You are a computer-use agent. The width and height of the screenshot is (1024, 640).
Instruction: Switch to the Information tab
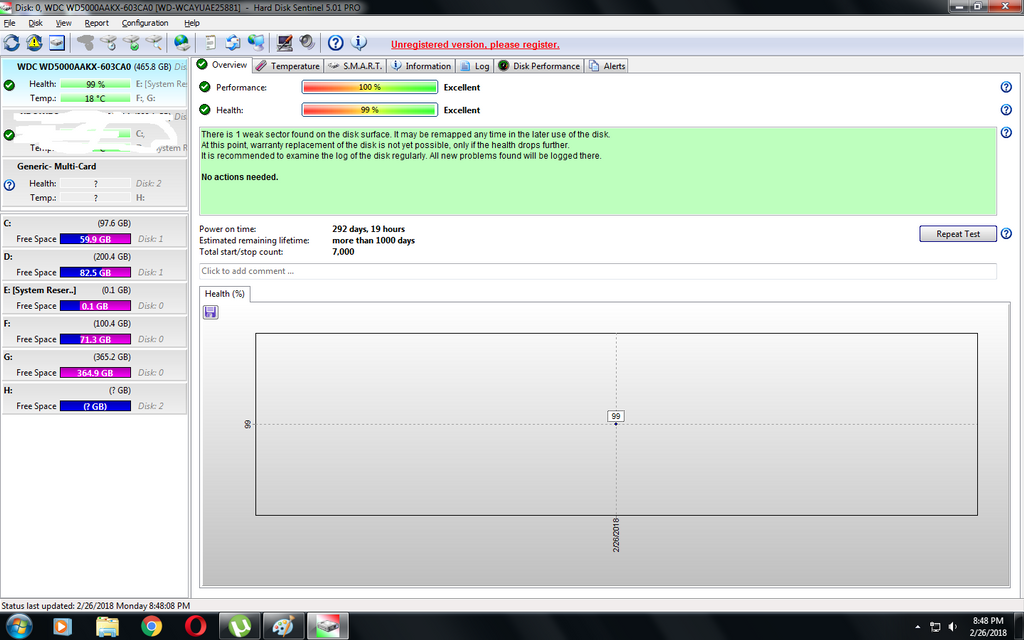pos(421,66)
